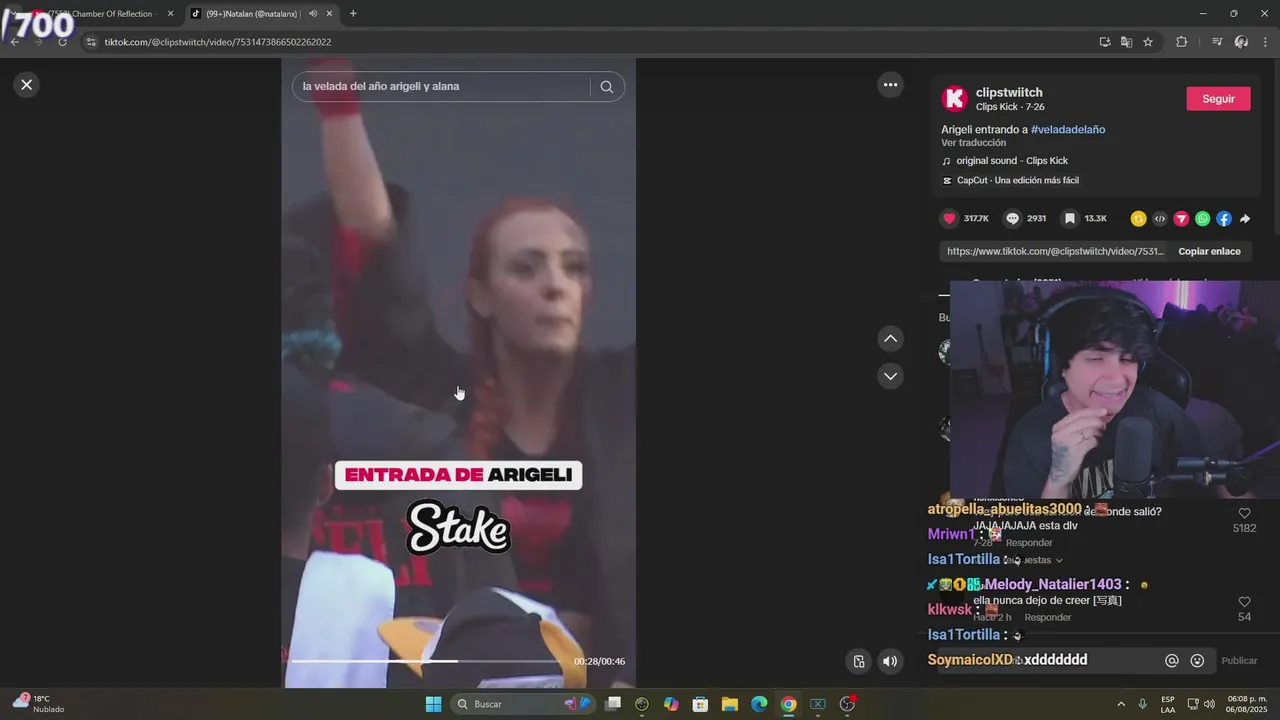Screen dimensions: 1280x720
Task: Open the #veladadelaño hashtag
Action: [x=1068, y=130]
